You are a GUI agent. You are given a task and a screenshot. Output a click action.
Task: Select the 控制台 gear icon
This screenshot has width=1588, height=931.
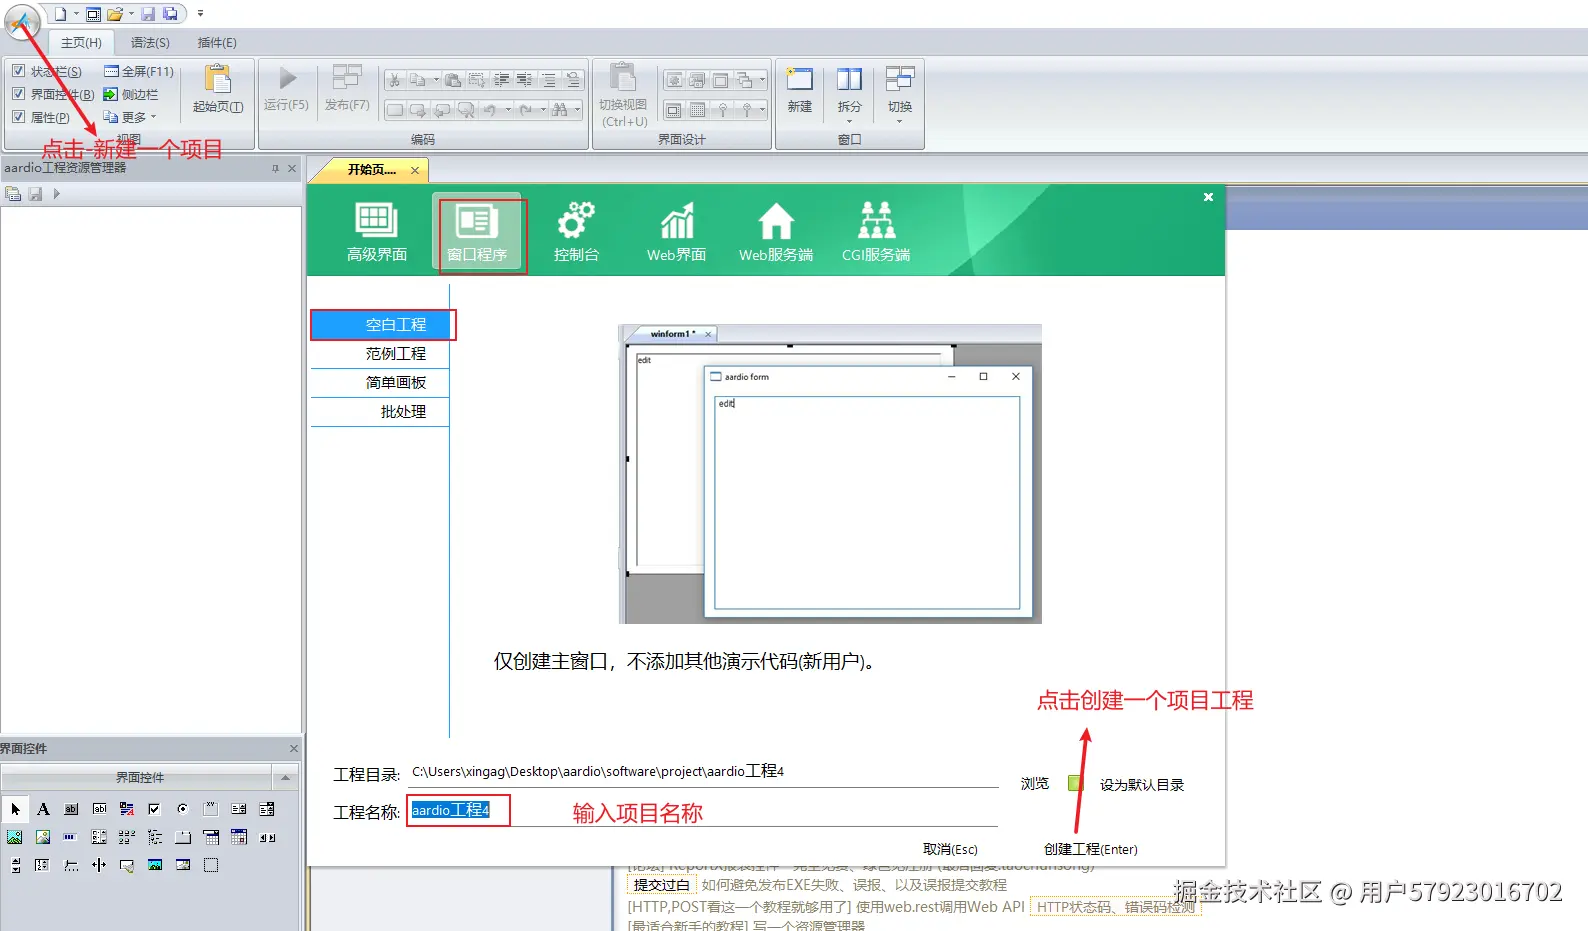pyautogui.click(x=577, y=233)
